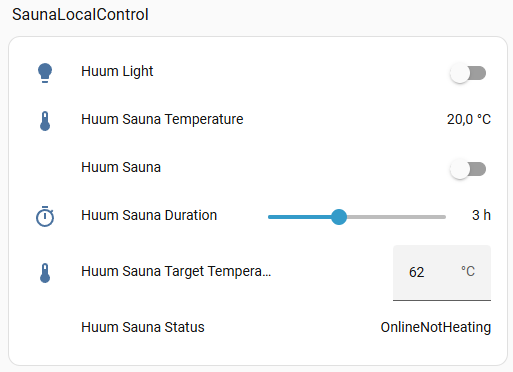Open Huum Sauna Status entity info
The width and height of the screenshot is (513, 372).
coord(143,327)
